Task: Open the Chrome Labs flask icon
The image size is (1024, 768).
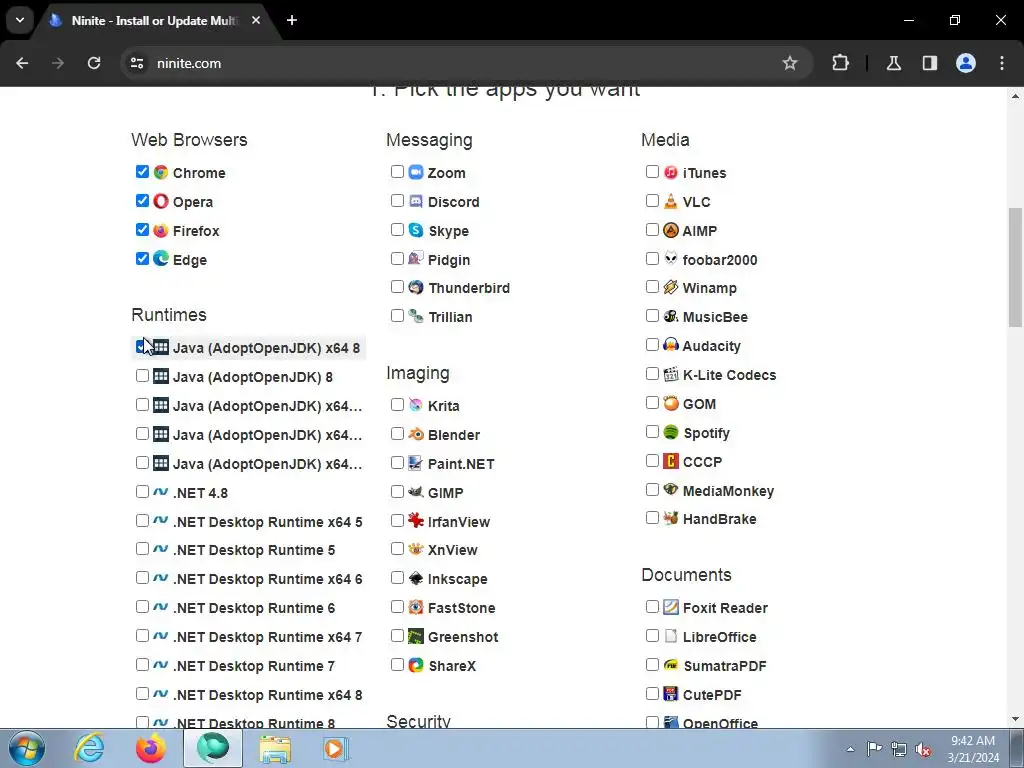Action: click(x=893, y=63)
